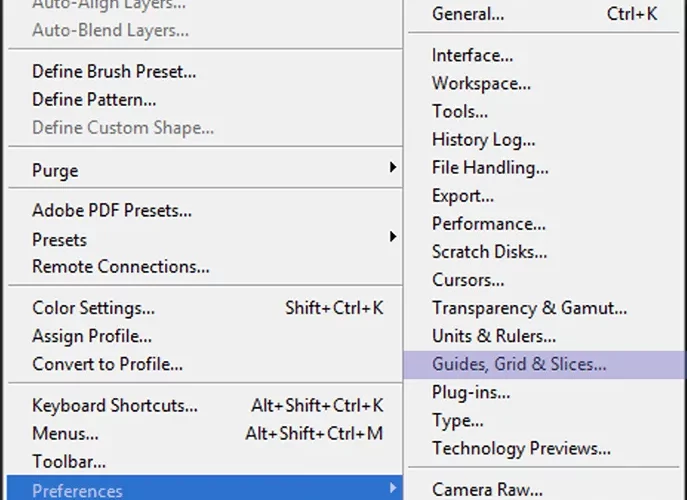Choose Define Pattern menu item
This screenshot has width=687, height=500.
(205, 99)
